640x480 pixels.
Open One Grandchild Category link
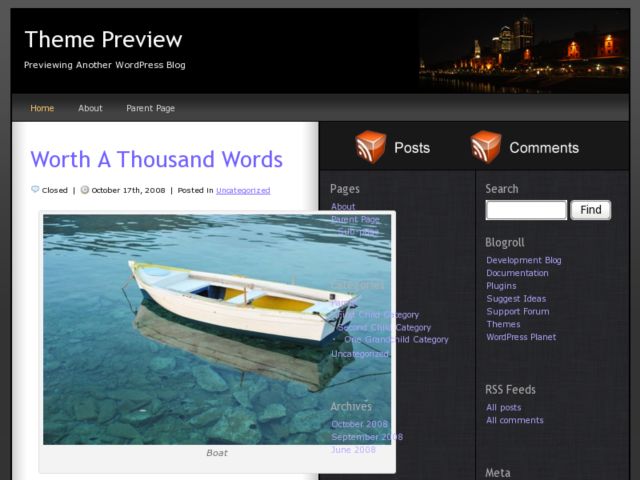396,340
